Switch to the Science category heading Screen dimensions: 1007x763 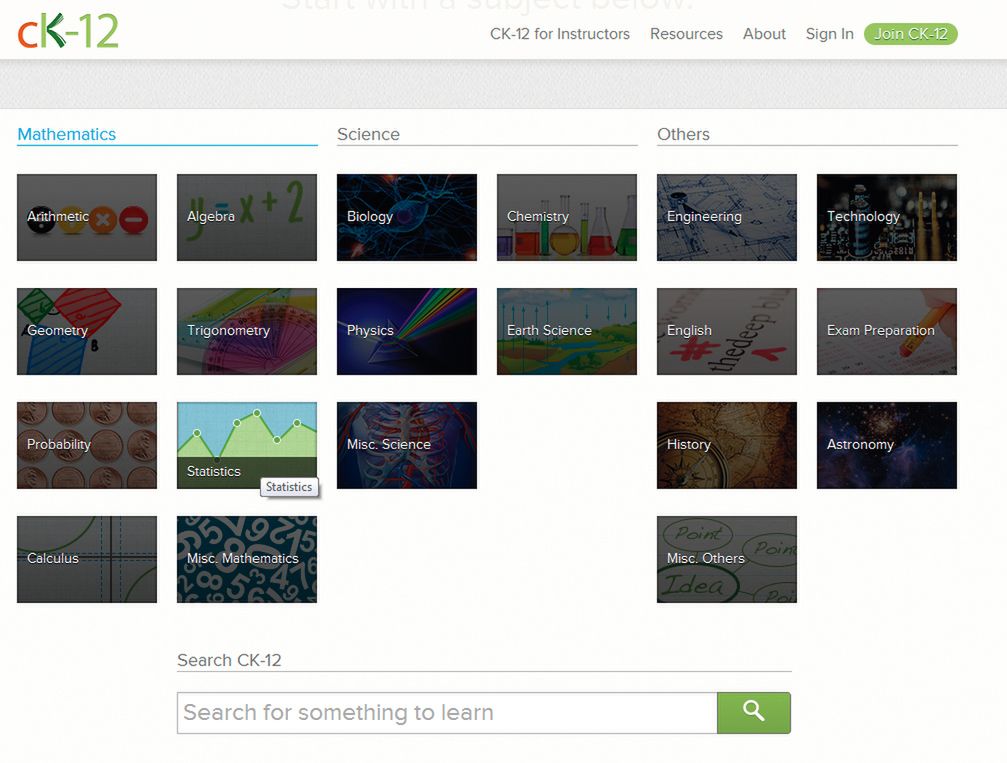368,134
